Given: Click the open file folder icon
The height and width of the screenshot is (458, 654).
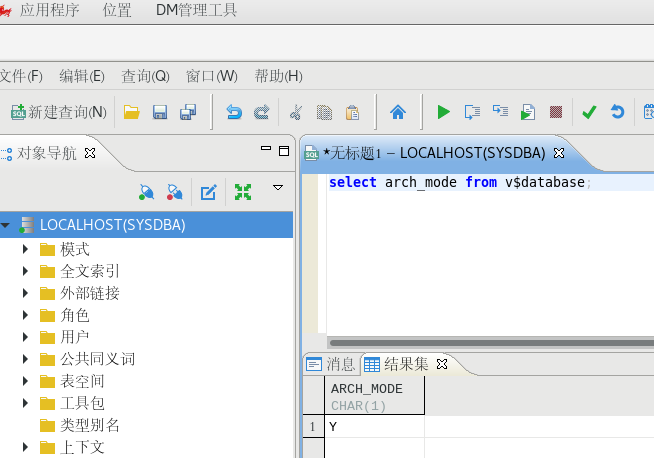Looking at the screenshot, I should click(131, 112).
